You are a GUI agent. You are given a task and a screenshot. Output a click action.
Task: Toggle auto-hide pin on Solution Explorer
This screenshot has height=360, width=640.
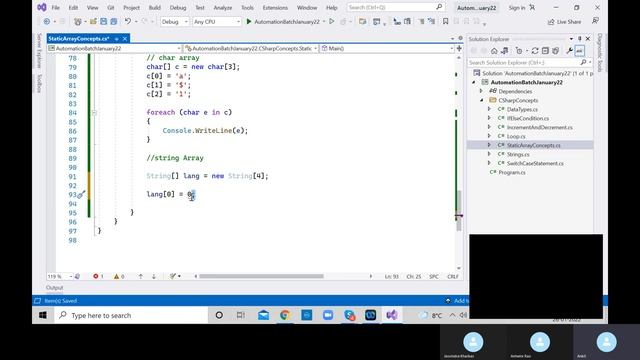point(580,39)
